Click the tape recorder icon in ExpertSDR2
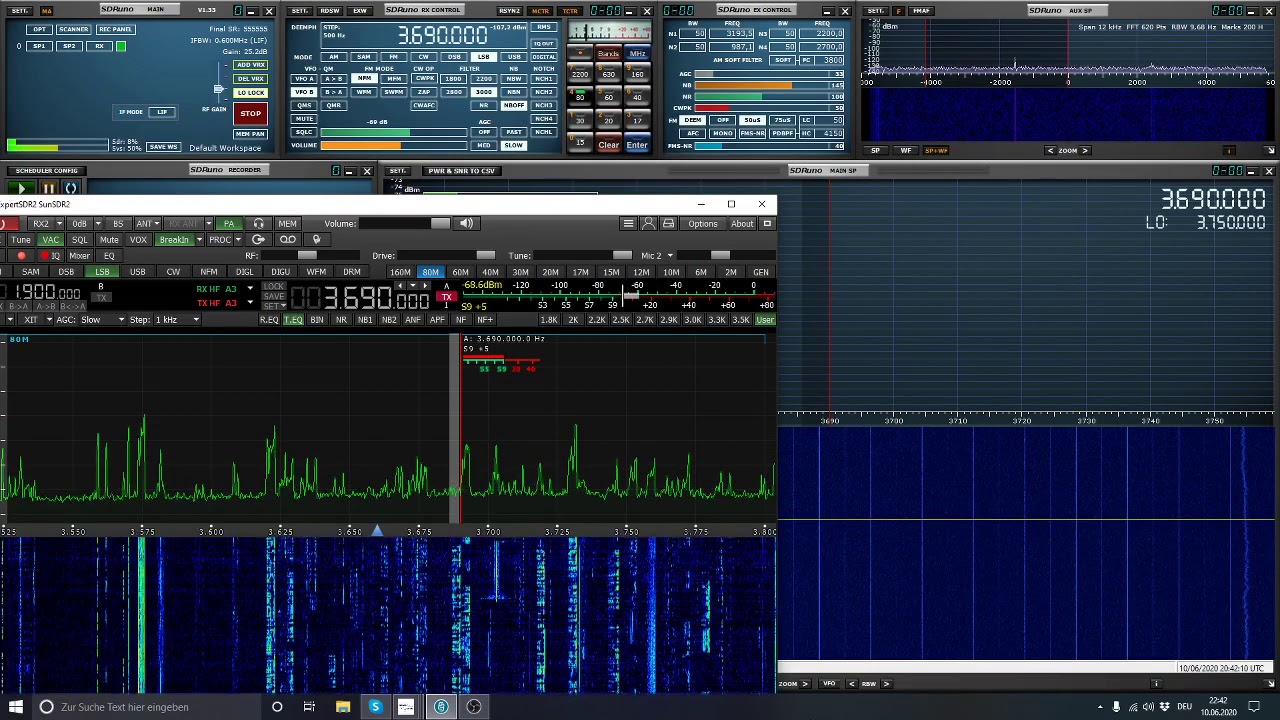Screen dimensions: 1280x720 (x=287, y=240)
